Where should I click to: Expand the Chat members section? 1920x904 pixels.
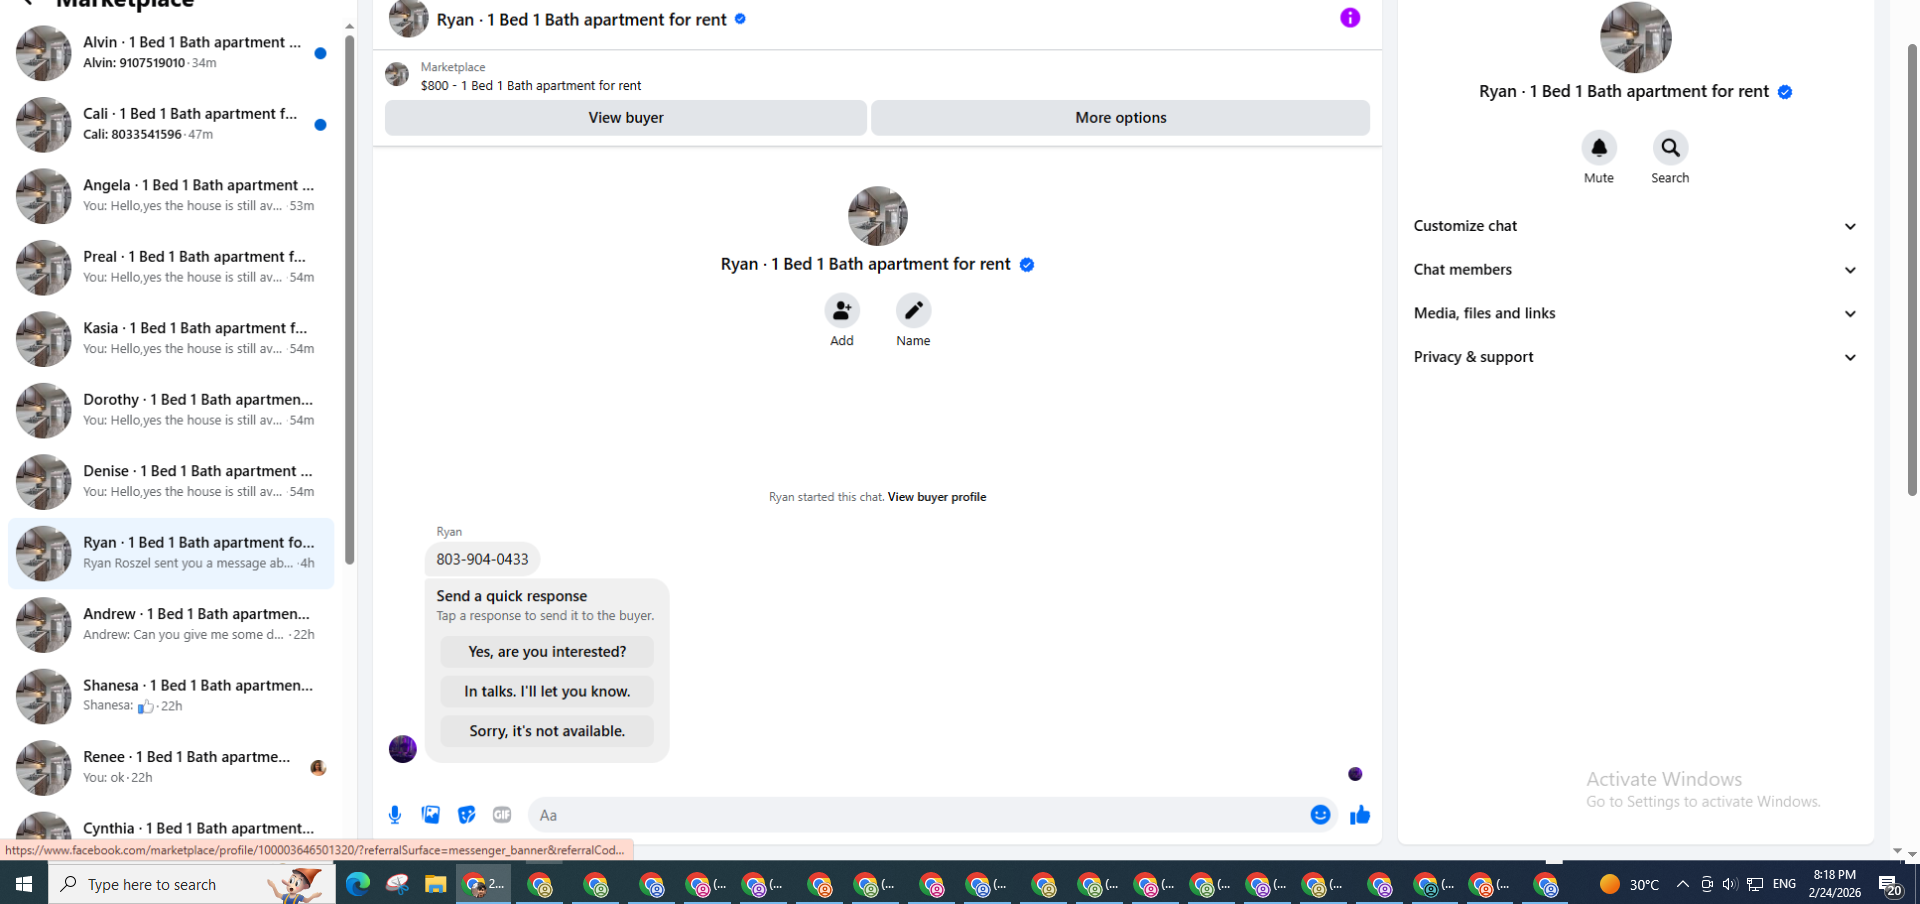1635,270
